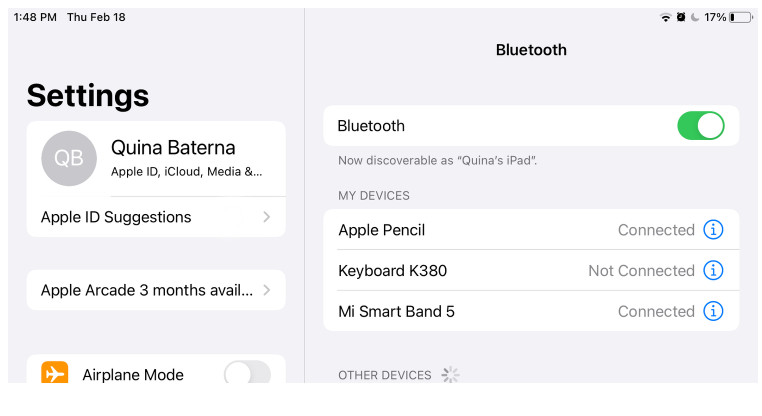The width and height of the screenshot is (762, 416).
Task: Tap the orange Airplane Mode icon
Action: click(x=54, y=372)
